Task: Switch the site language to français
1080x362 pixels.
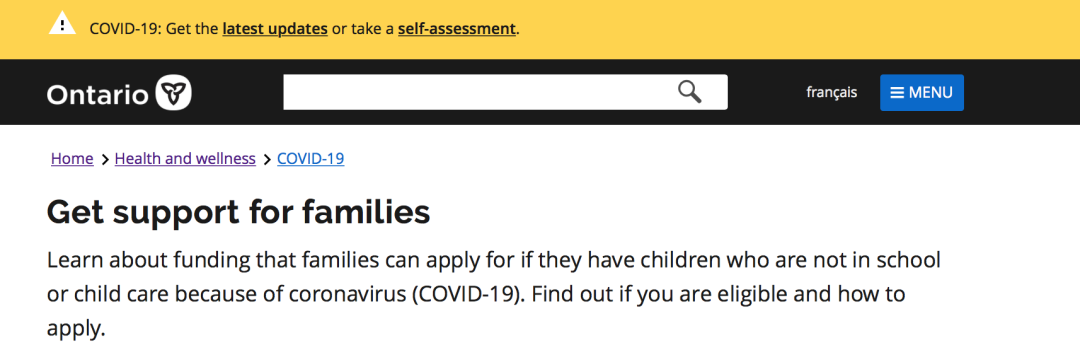Action: (832, 92)
